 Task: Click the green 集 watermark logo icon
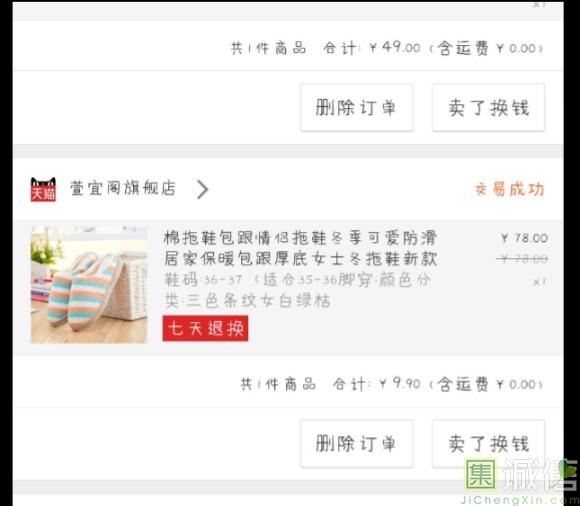point(480,474)
